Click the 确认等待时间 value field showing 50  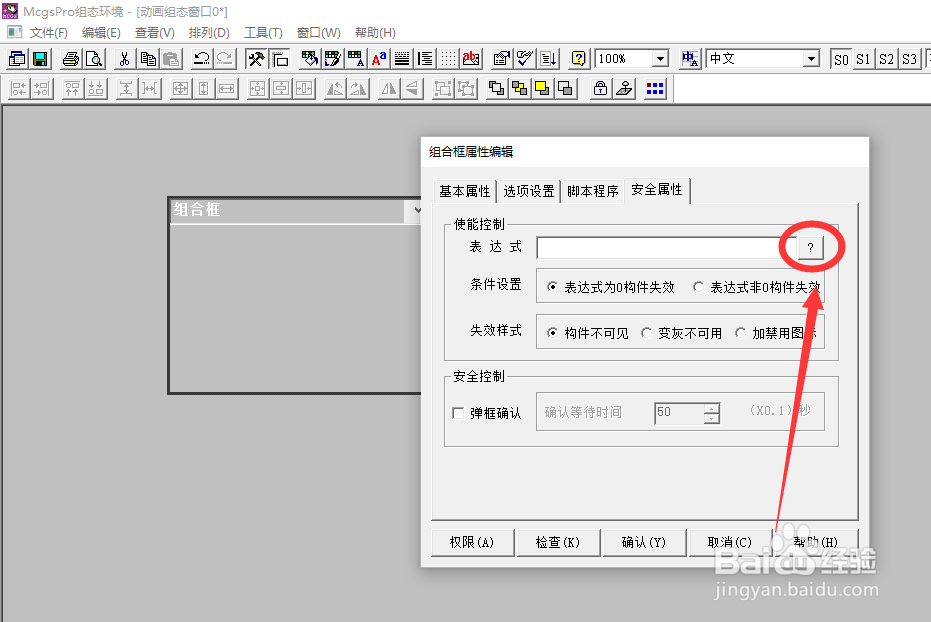point(679,413)
